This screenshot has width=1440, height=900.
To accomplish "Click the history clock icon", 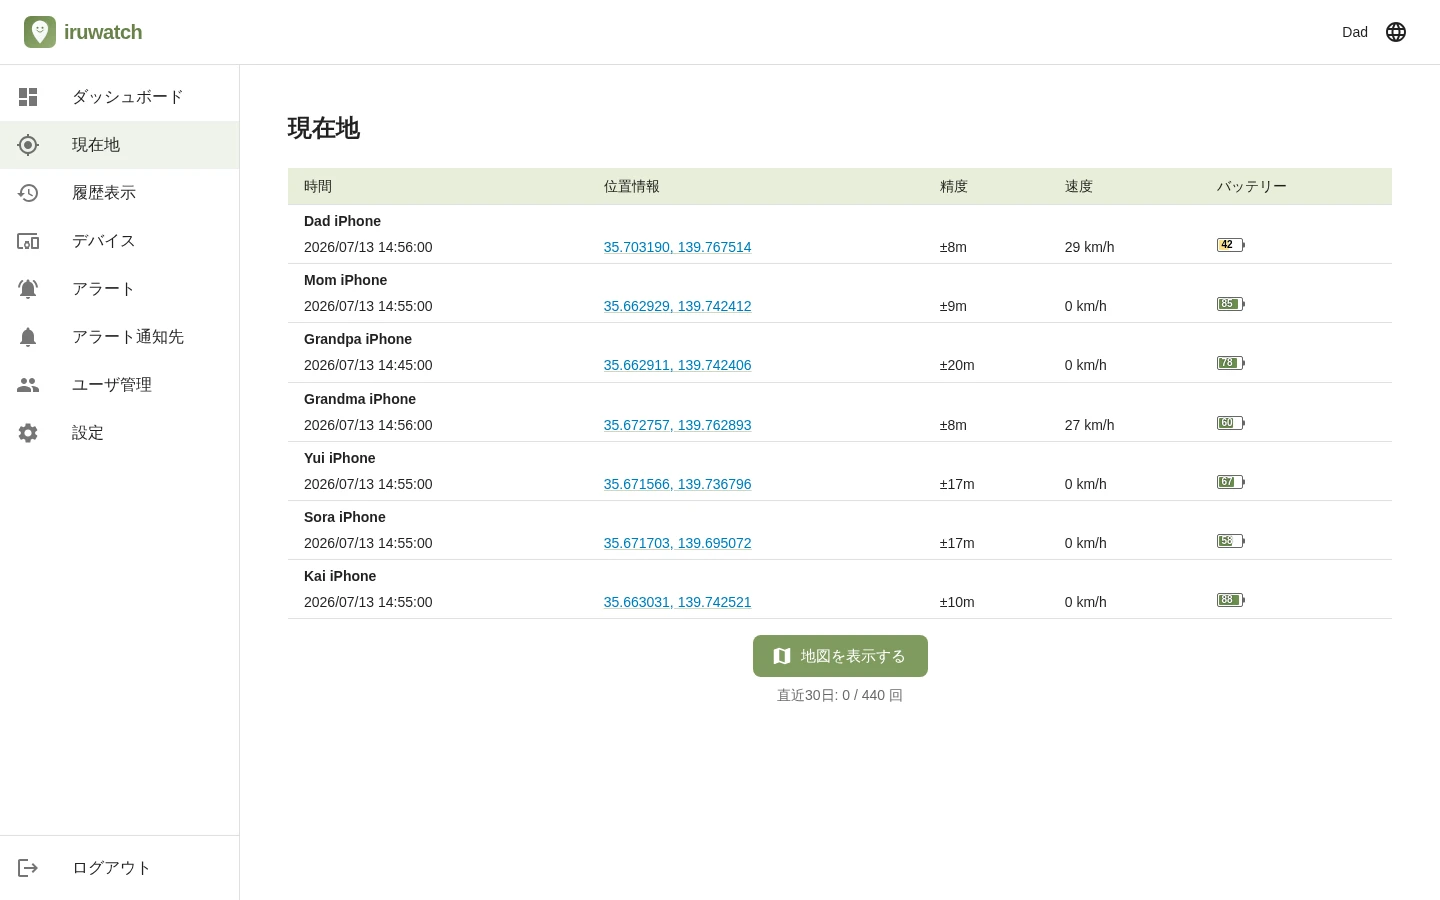I will click(28, 193).
